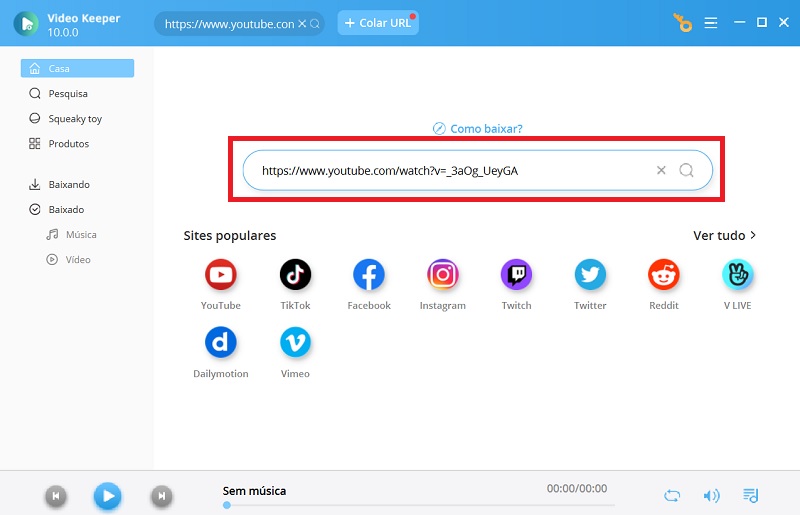Minimize the Video Keeper window

739,22
